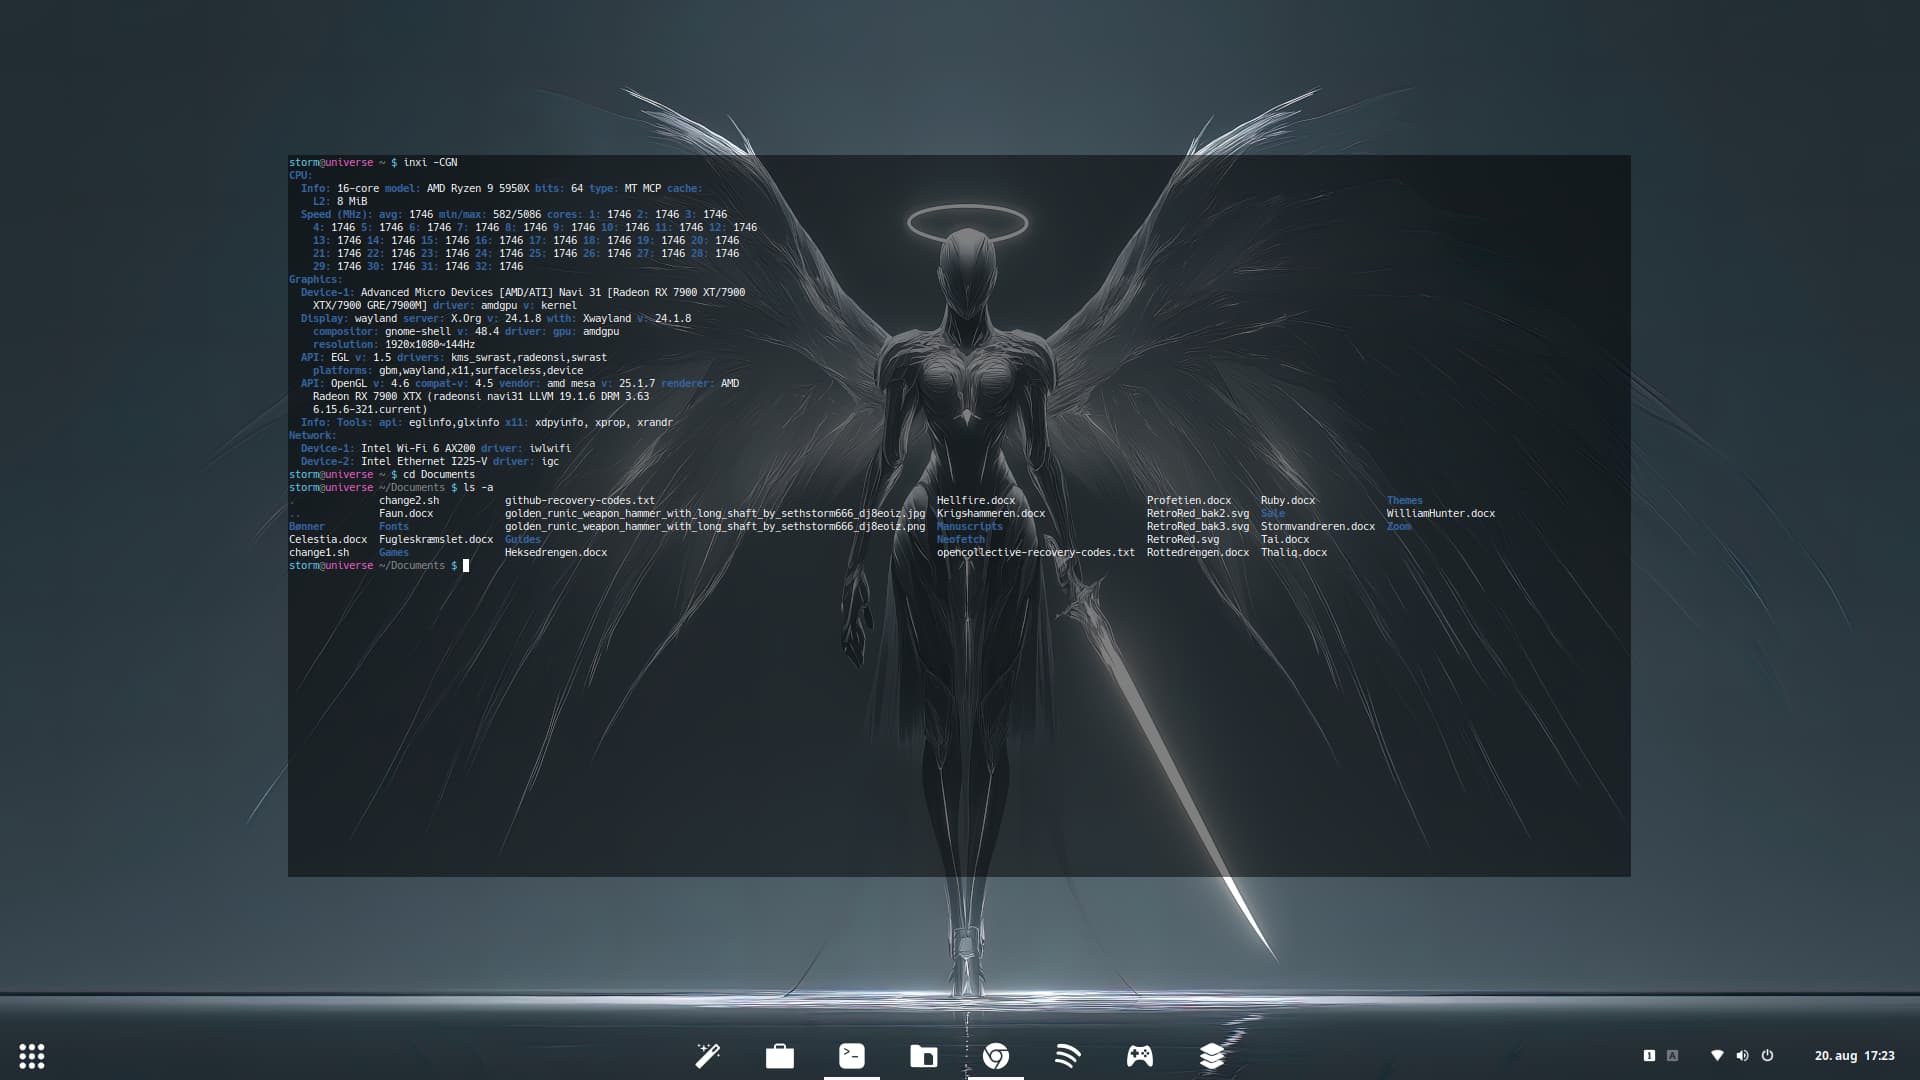Open the briefcase app in dock

(x=780, y=1056)
